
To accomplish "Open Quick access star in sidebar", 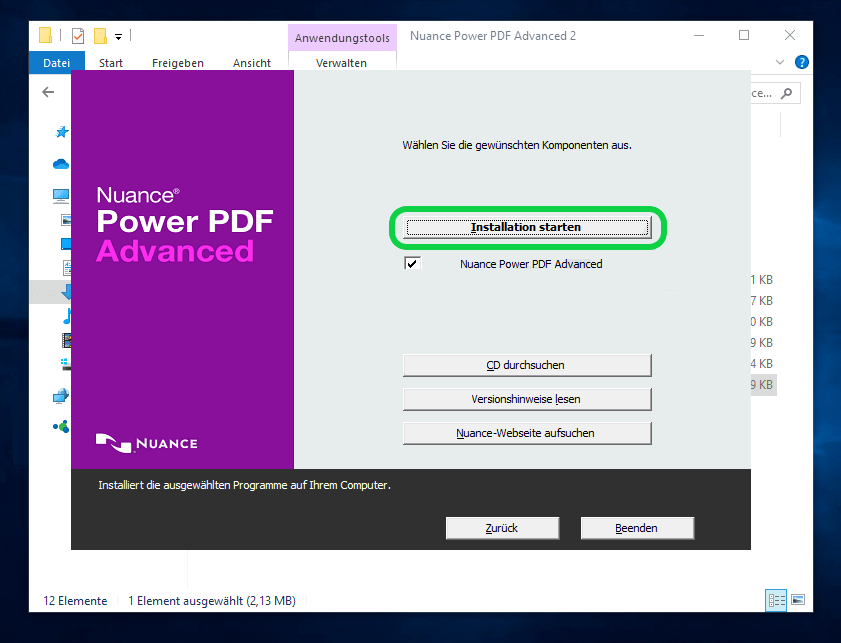I will click(62, 132).
